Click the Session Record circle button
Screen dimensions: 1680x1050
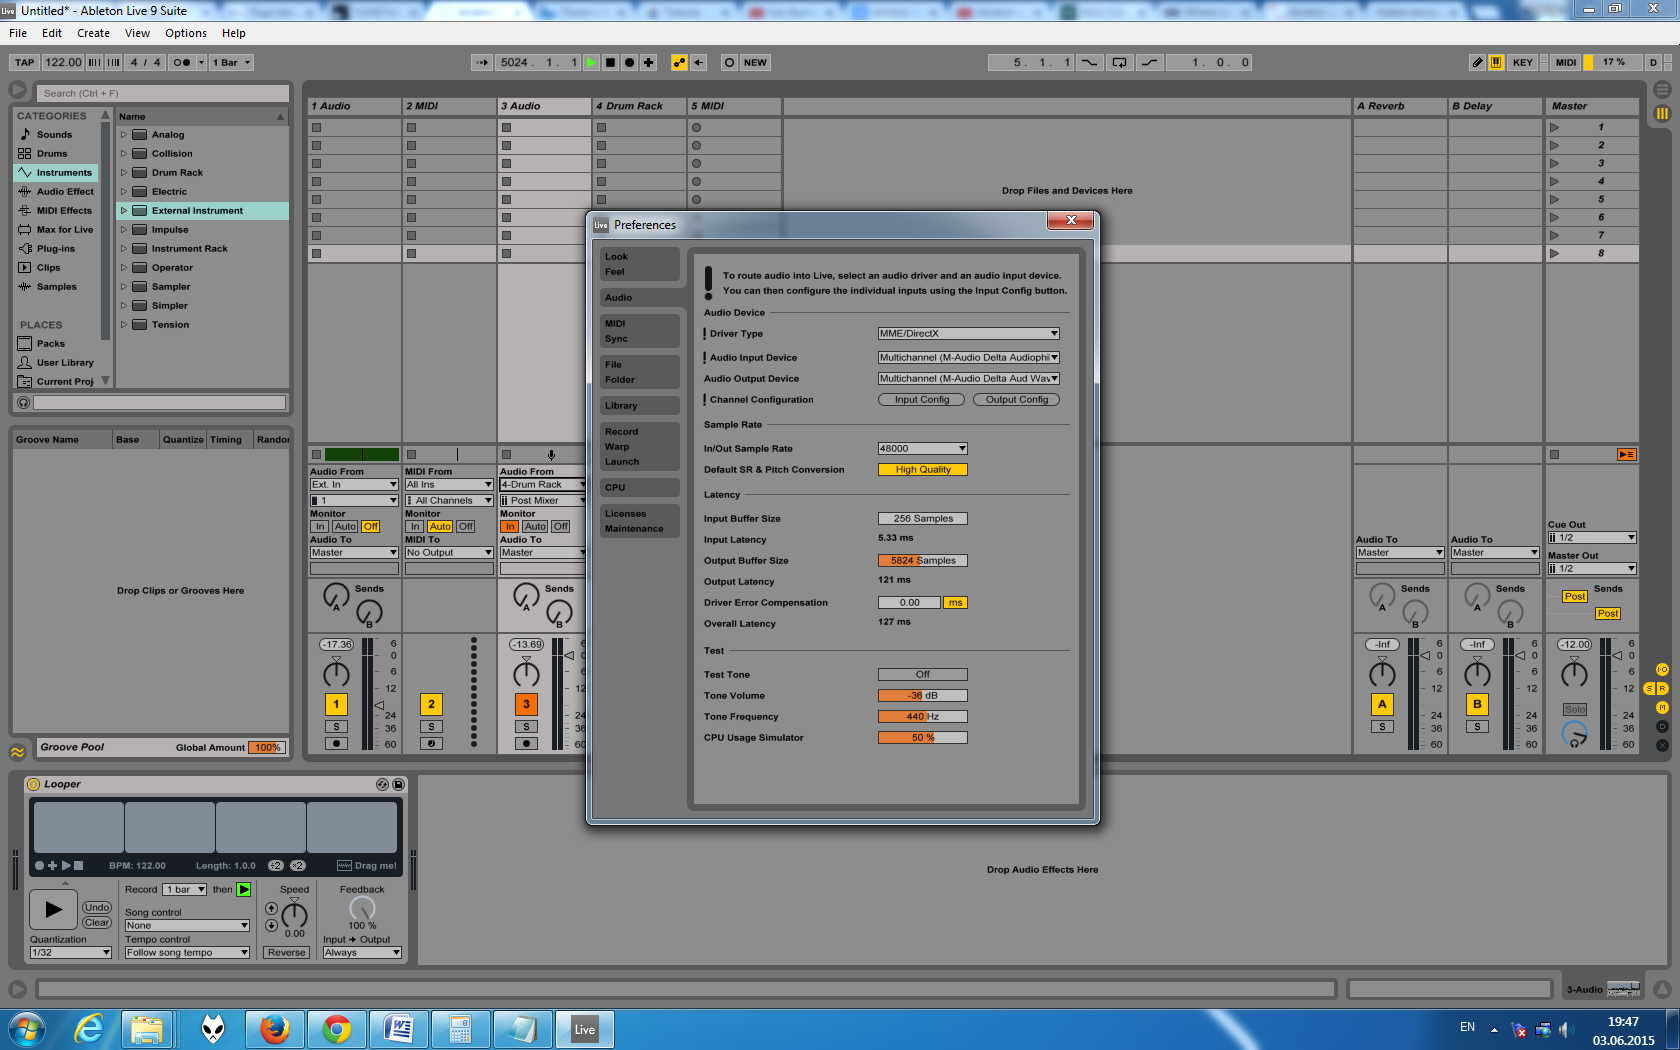click(730, 62)
